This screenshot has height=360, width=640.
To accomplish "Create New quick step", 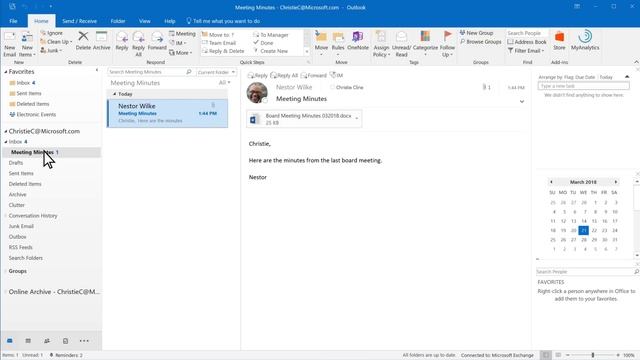I will 271,51.
